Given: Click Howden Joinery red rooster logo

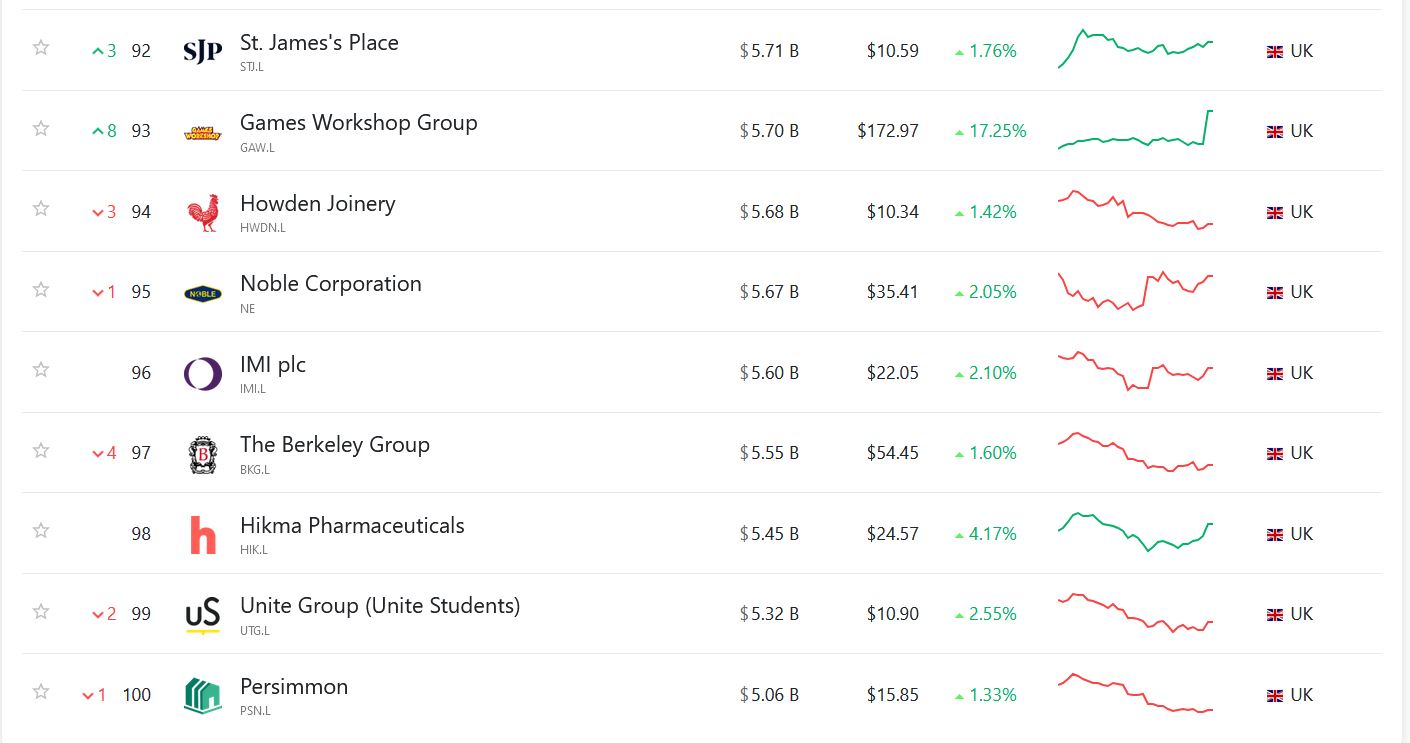Looking at the screenshot, I should pos(203,213).
